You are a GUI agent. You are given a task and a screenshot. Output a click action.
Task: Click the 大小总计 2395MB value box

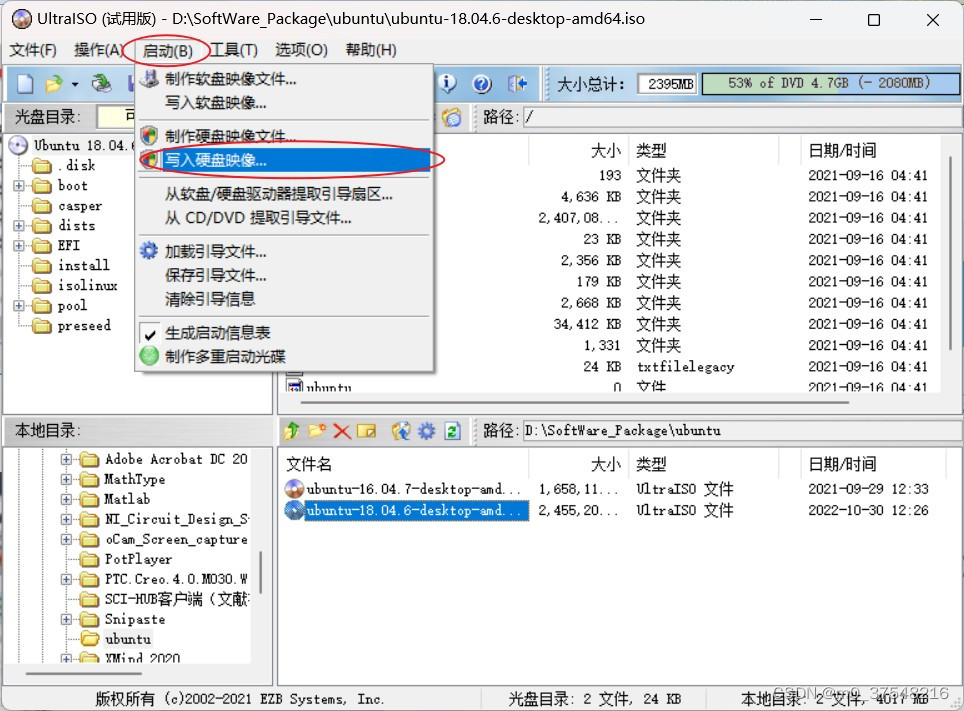[x=668, y=84]
